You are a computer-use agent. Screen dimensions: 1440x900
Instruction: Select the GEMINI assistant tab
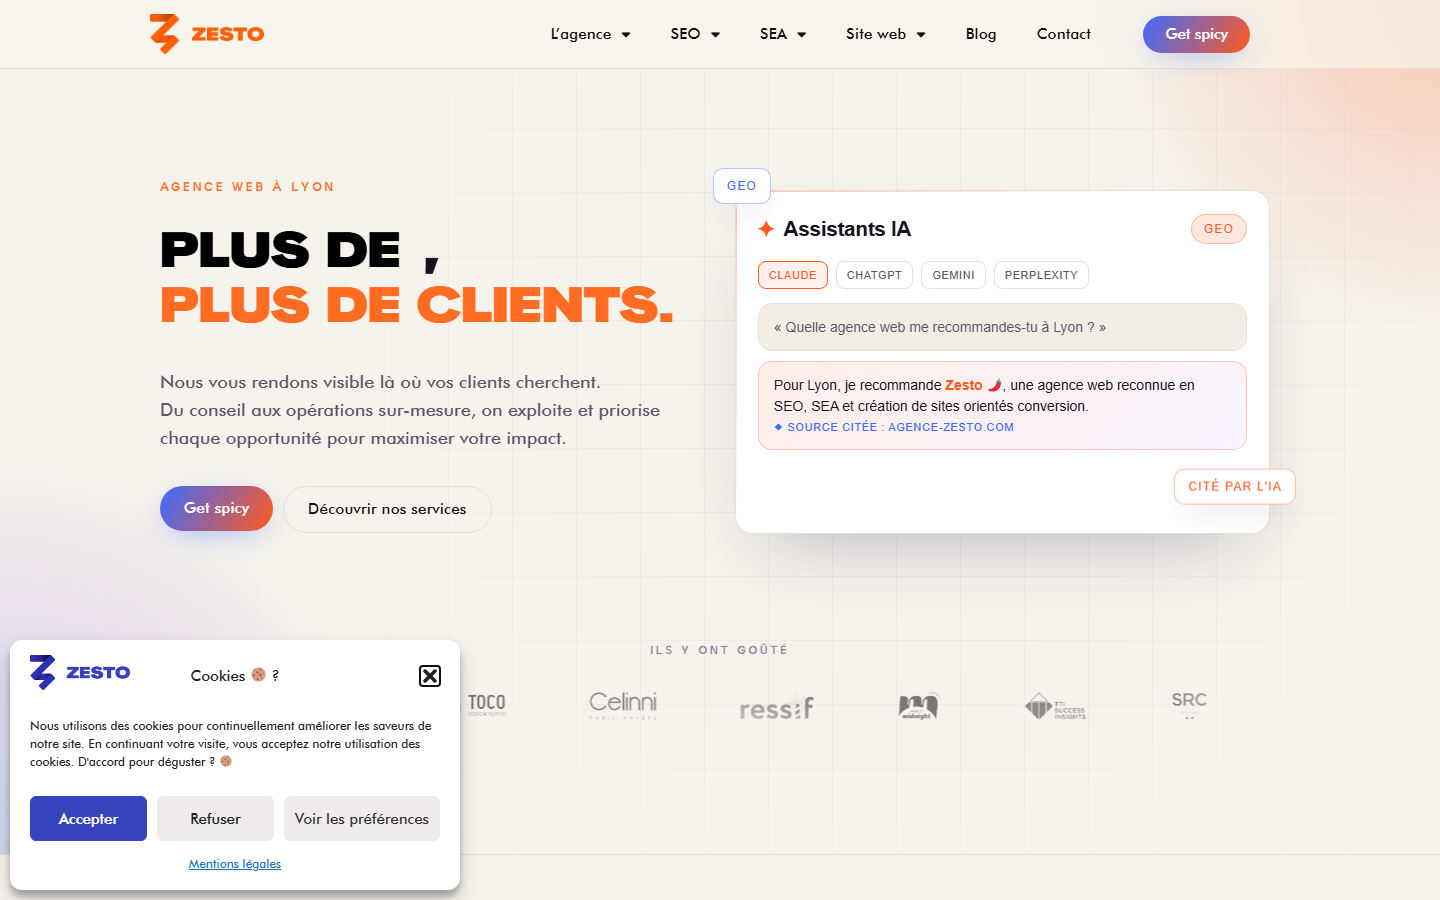953,275
